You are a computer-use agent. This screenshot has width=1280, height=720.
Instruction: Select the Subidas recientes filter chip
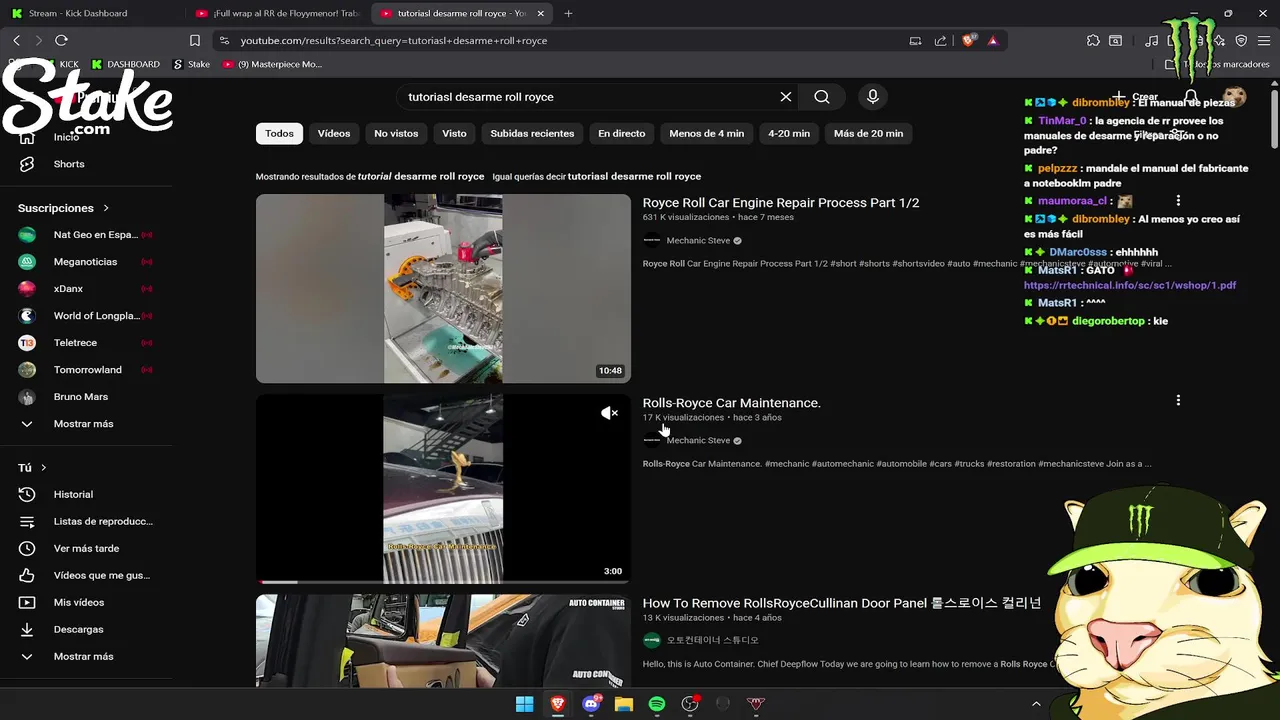pyautogui.click(x=532, y=133)
